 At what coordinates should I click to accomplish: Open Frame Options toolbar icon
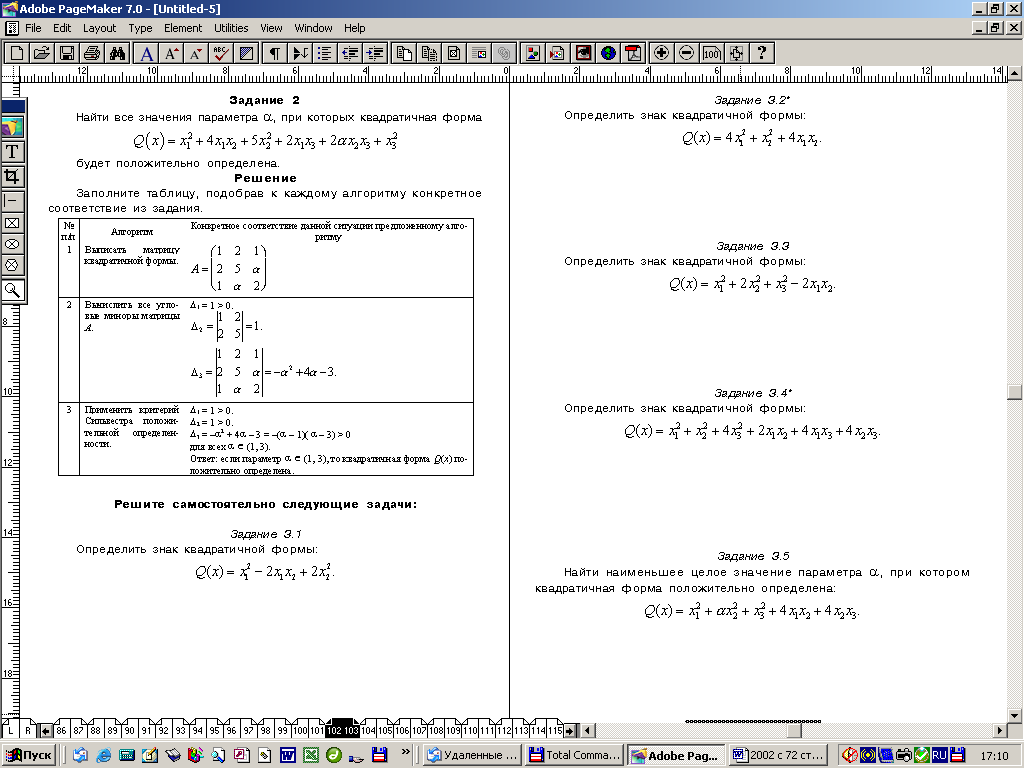(454, 53)
